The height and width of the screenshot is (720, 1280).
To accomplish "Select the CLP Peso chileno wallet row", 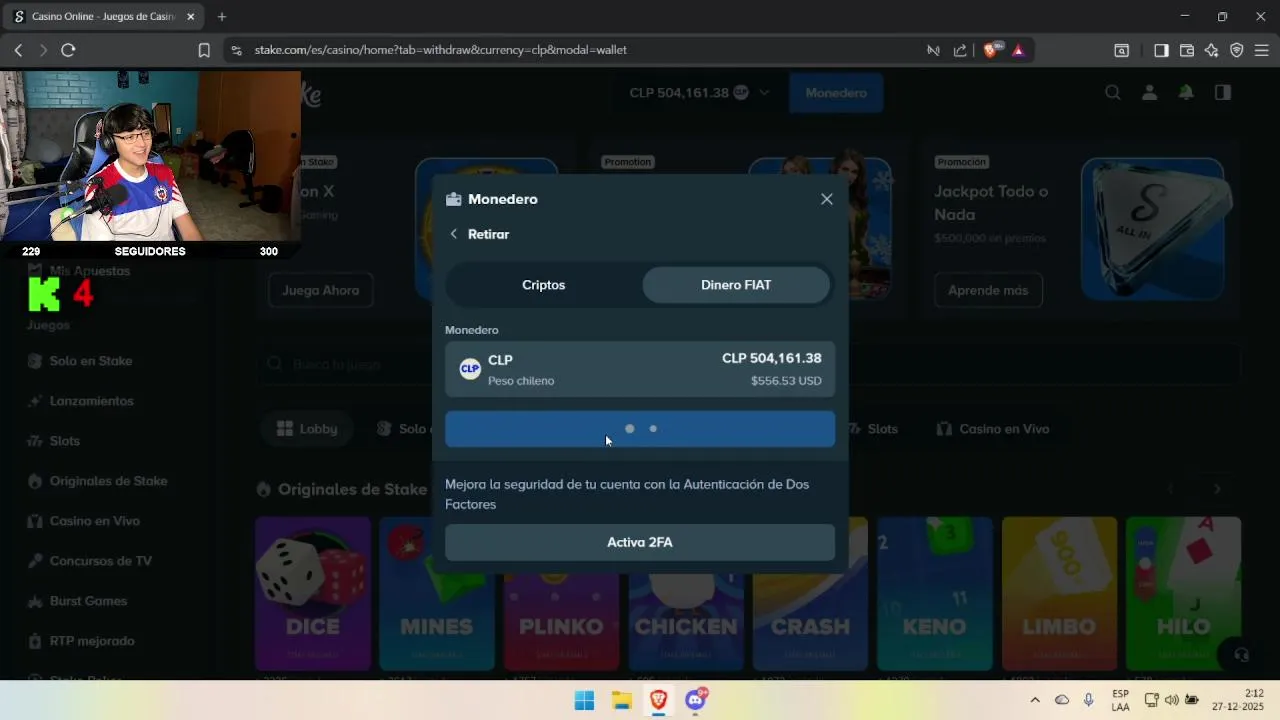I will (640, 369).
